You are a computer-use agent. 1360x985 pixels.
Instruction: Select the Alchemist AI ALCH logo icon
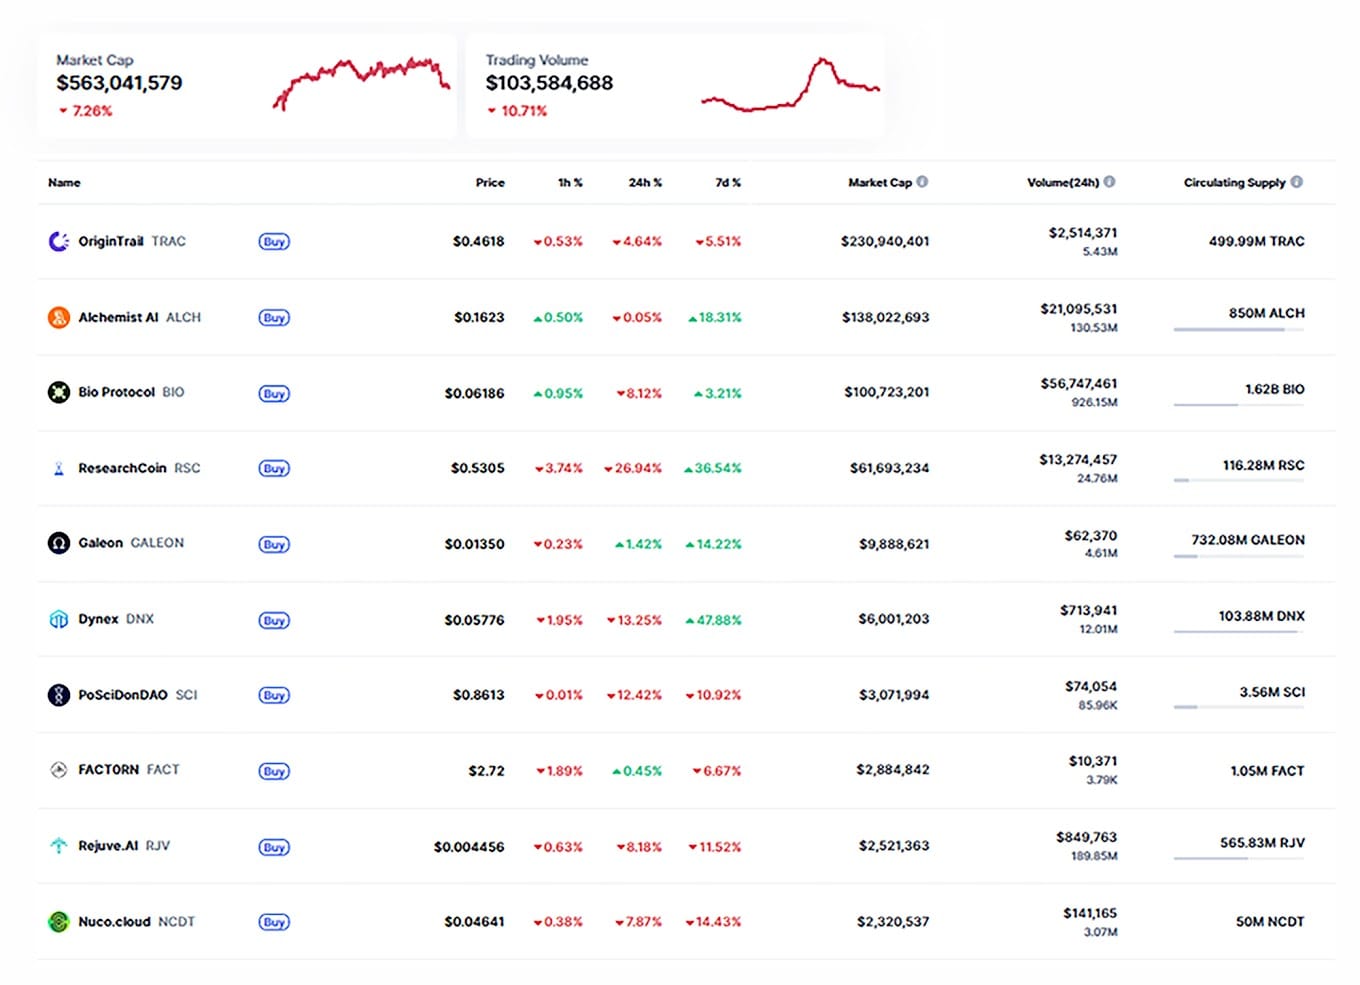pyautogui.click(x=58, y=317)
